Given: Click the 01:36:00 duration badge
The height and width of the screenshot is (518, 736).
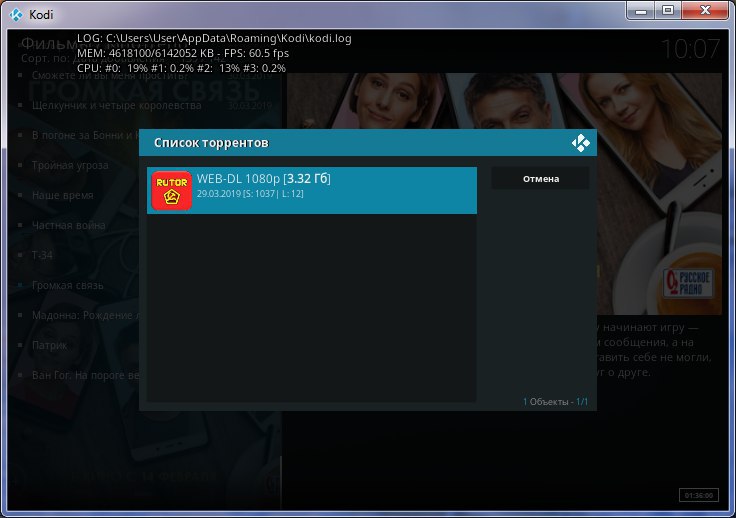Looking at the screenshot, I should point(699,495).
